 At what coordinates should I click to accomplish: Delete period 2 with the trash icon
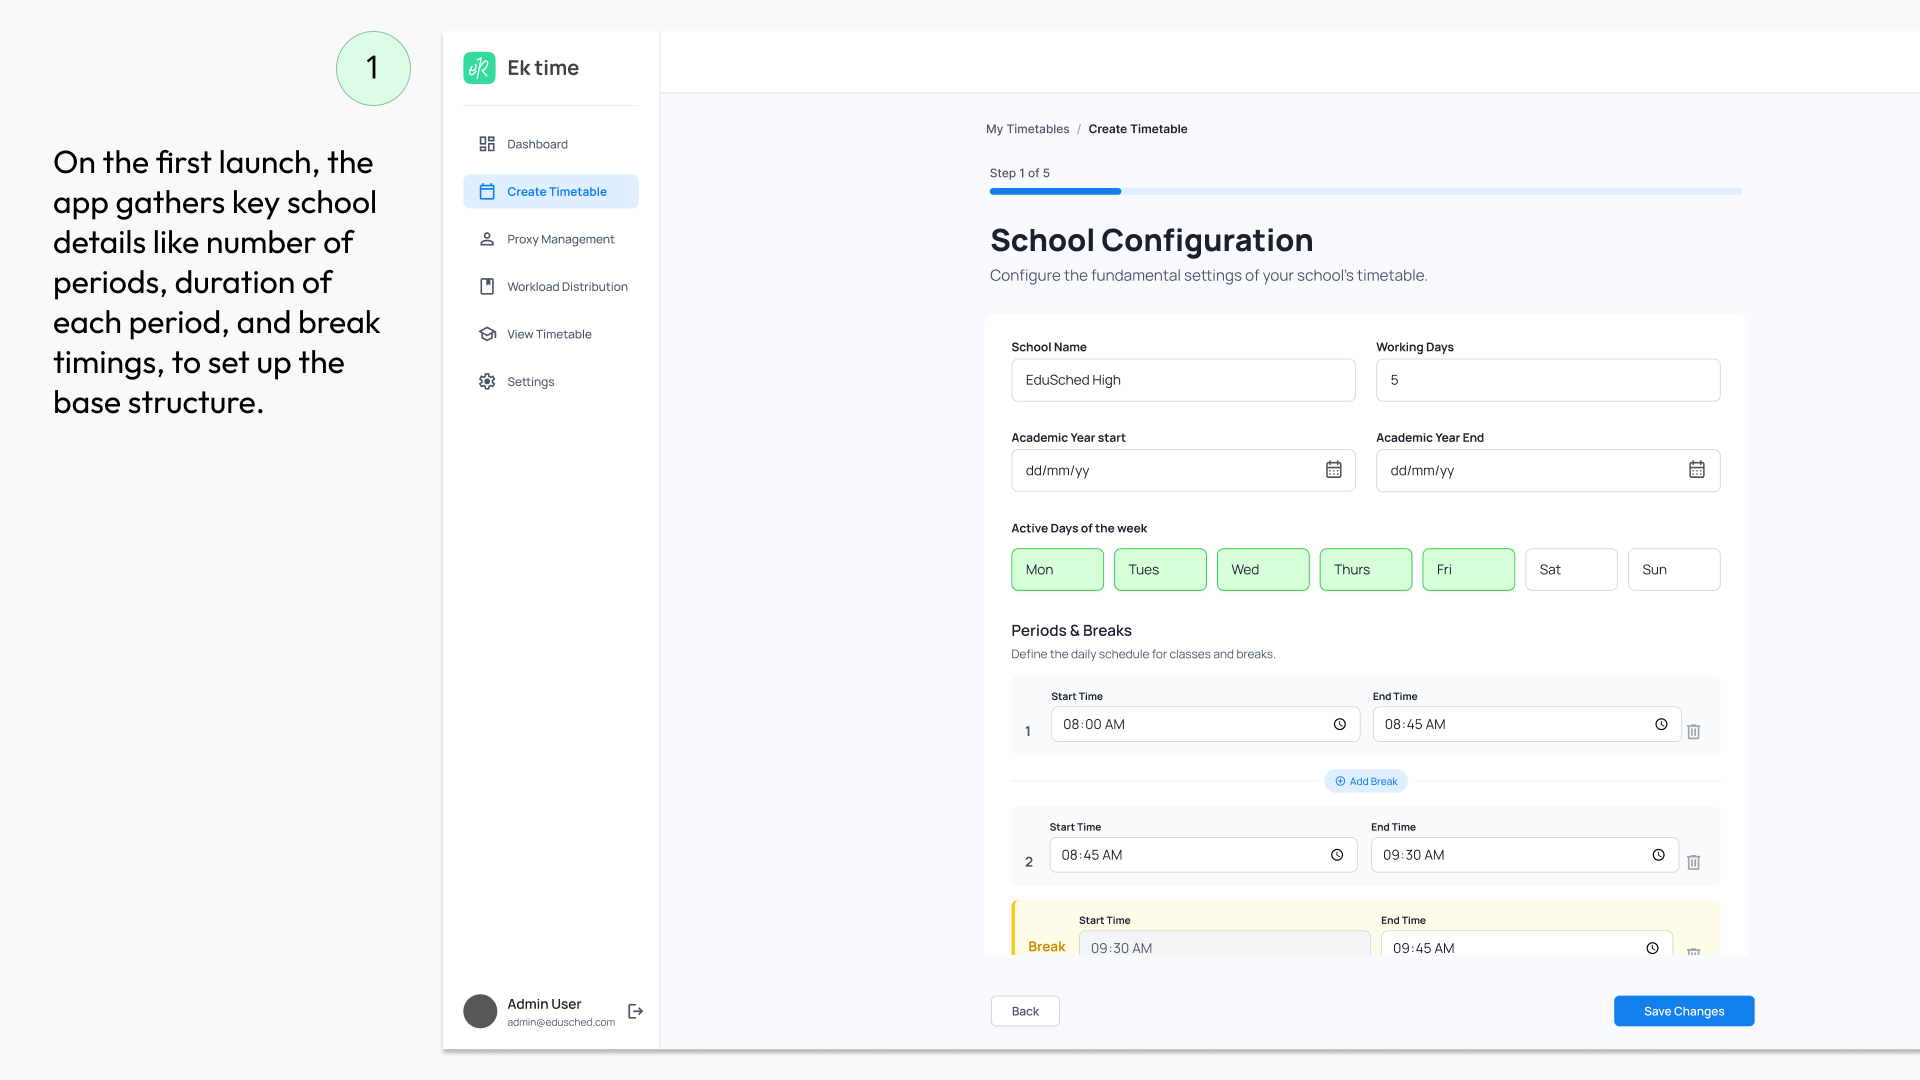(1694, 862)
